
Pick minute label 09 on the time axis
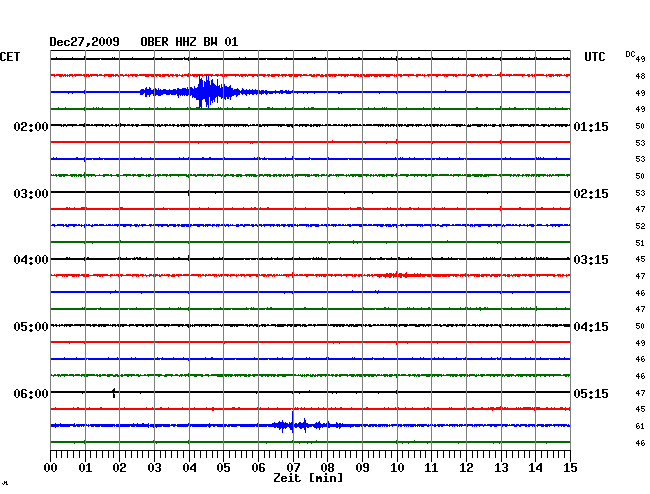point(362,467)
